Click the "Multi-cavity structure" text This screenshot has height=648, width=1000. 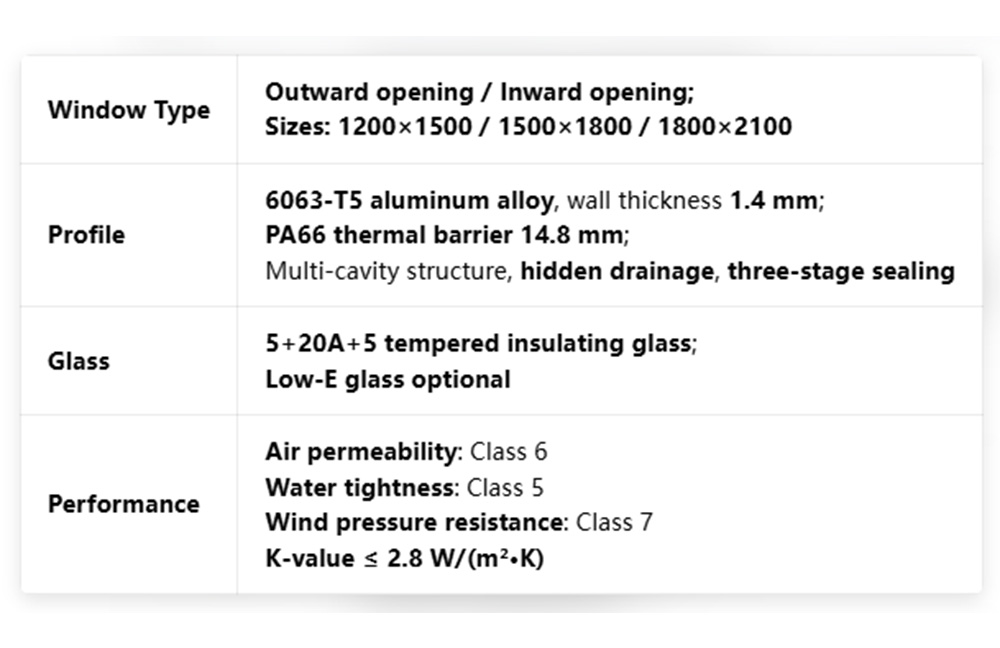(386, 271)
